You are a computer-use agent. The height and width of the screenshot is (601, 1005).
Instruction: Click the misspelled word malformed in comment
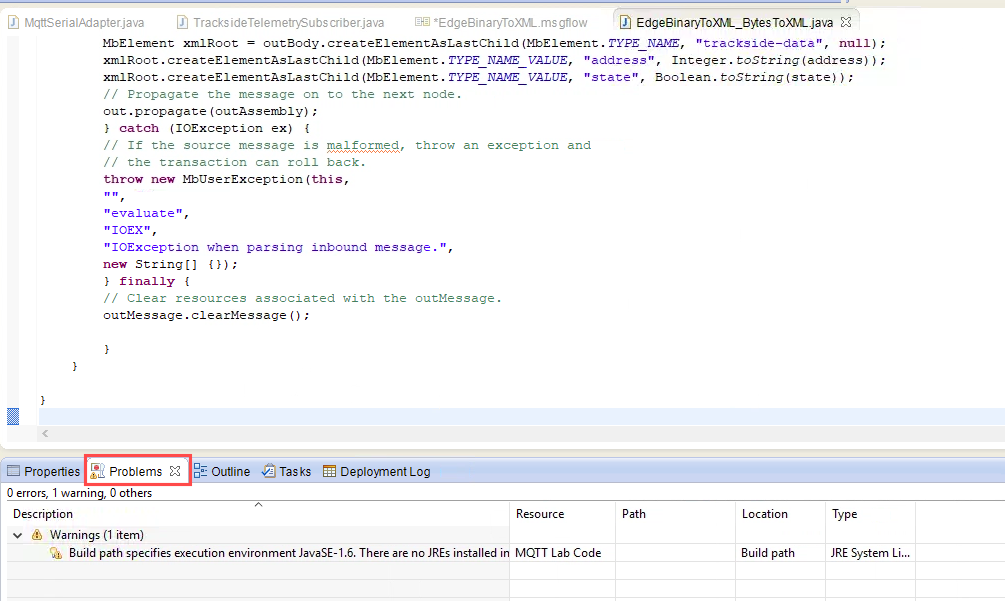[363, 145]
